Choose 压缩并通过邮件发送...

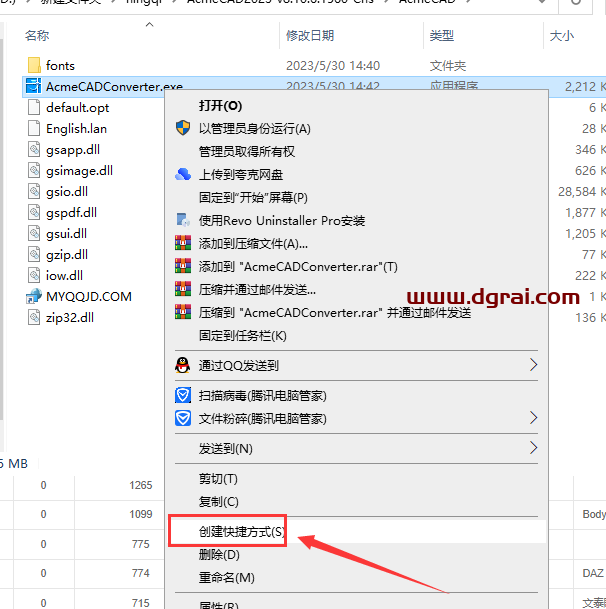tap(257, 290)
